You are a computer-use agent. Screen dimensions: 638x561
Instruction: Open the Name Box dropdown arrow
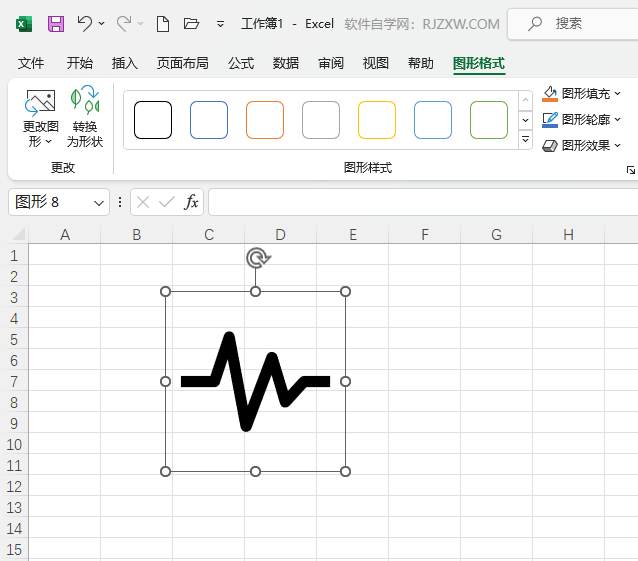99,203
